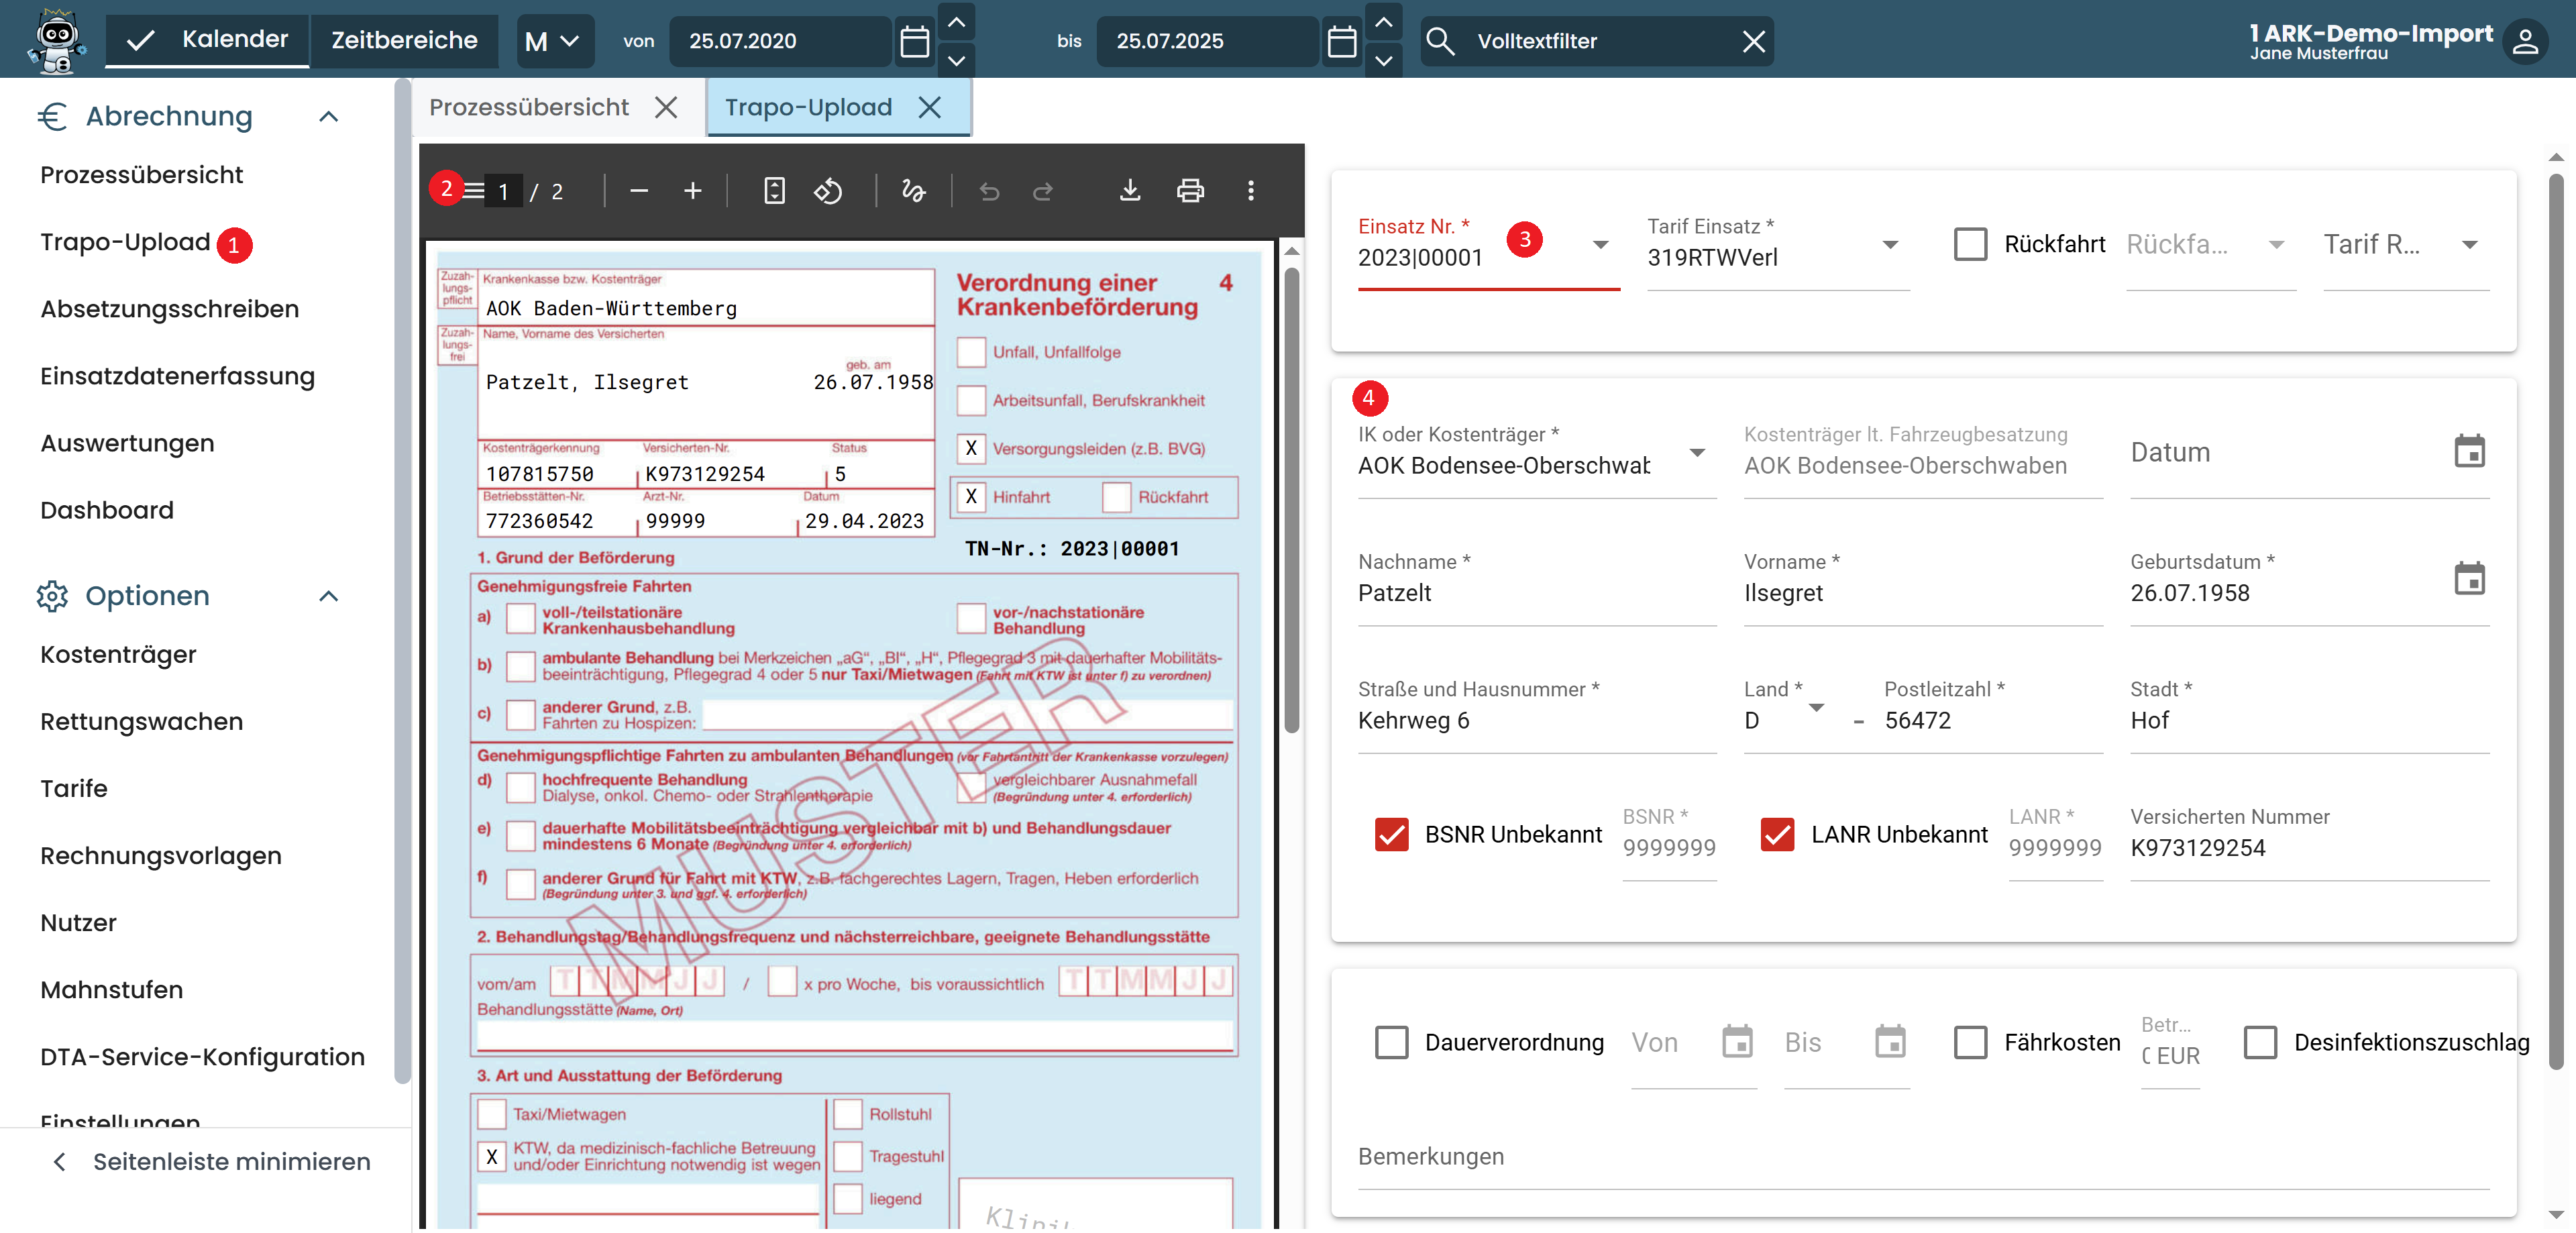2576x1233 pixels.
Task: Uncheck BSNR Unbekannt
Action: tap(1391, 834)
